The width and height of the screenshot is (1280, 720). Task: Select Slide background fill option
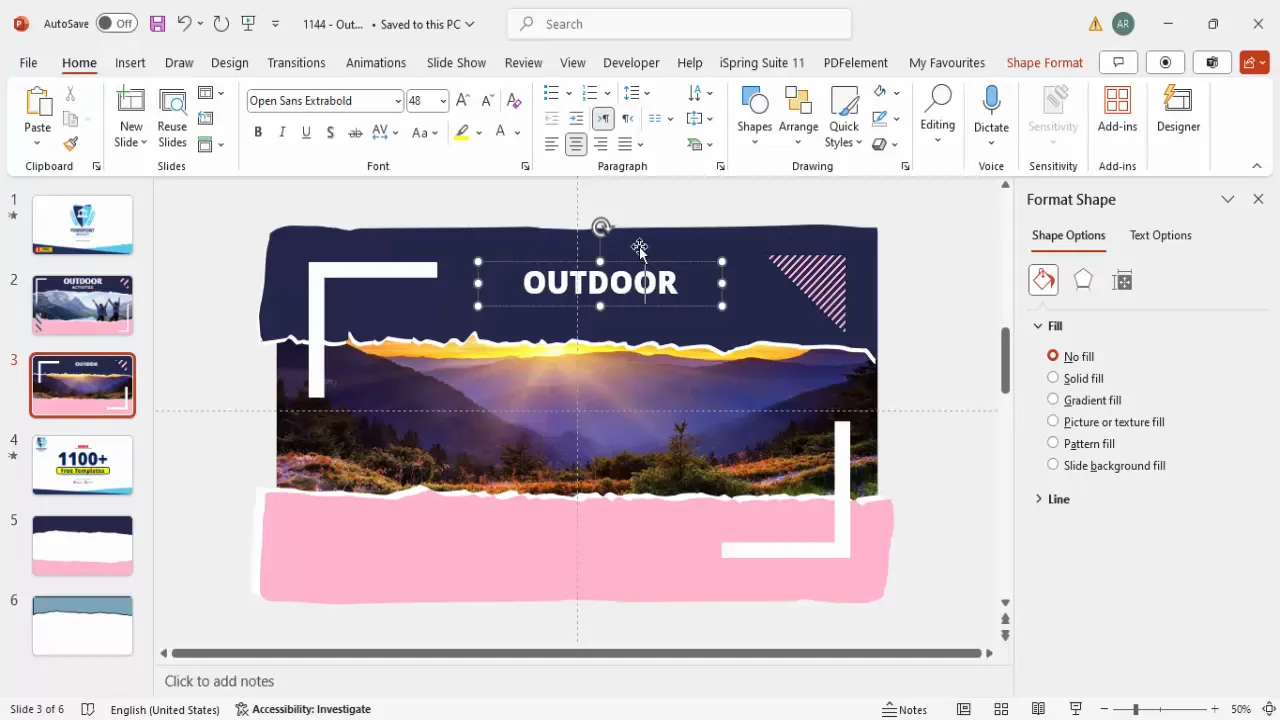[1106, 465]
